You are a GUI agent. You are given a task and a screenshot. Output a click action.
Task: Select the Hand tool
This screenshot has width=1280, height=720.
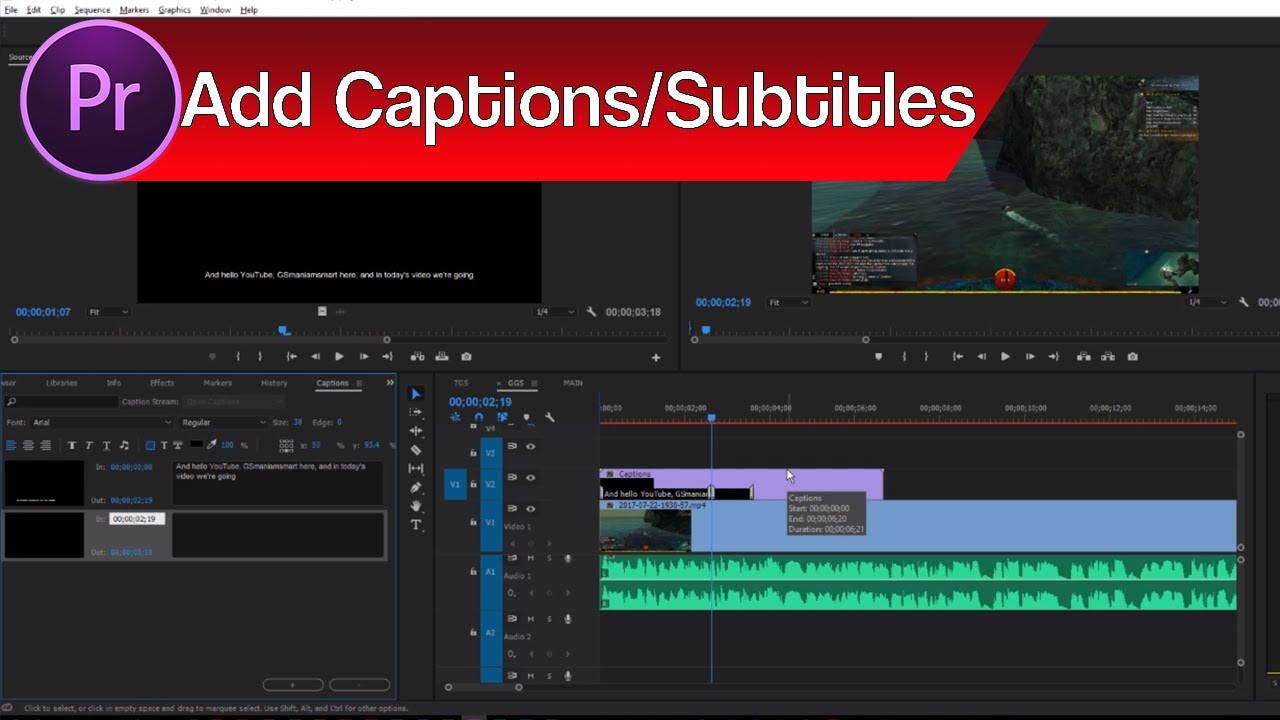coord(416,506)
